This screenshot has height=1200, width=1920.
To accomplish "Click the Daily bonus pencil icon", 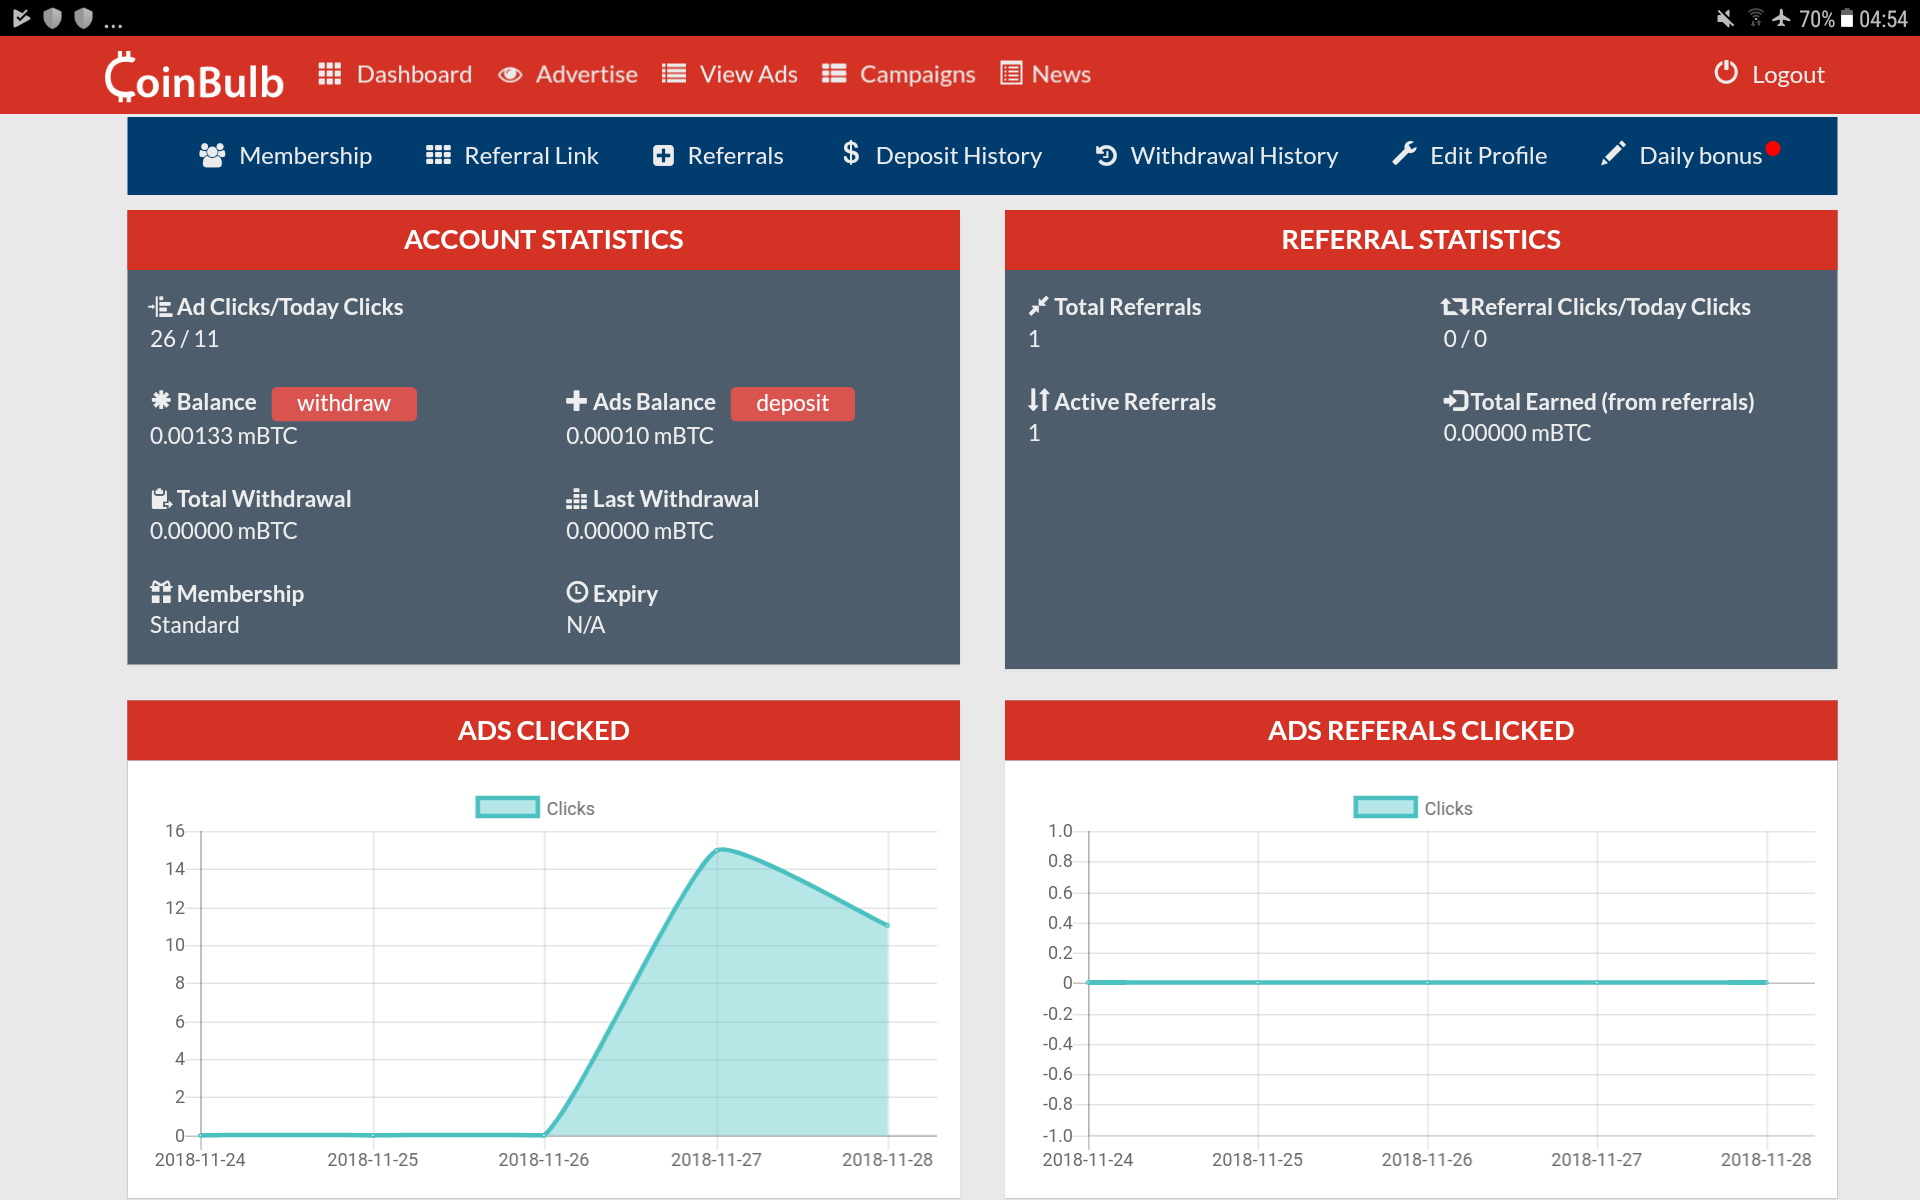I will pyautogui.click(x=1613, y=154).
